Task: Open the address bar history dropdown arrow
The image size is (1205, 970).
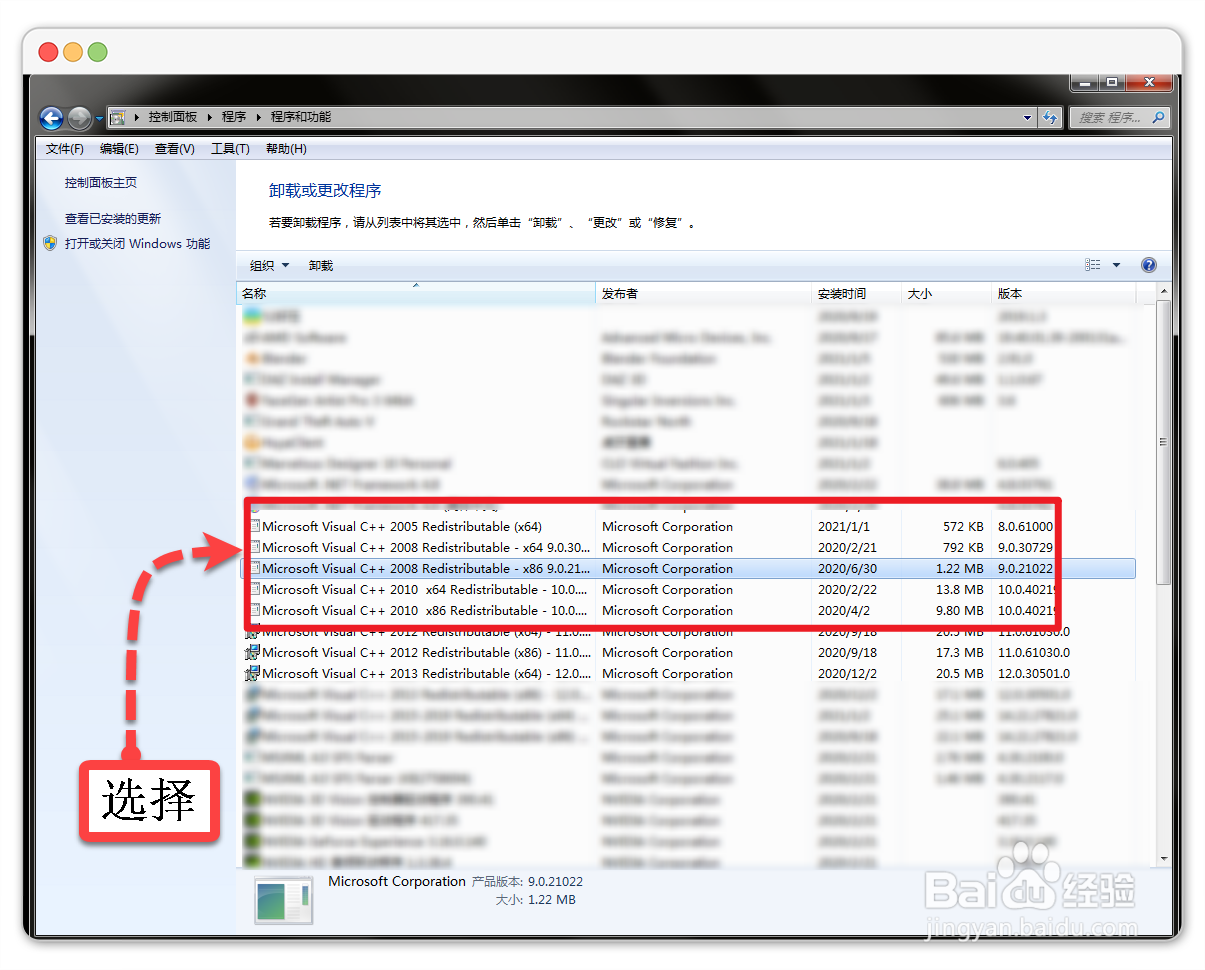Action: (x=1028, y=117)
